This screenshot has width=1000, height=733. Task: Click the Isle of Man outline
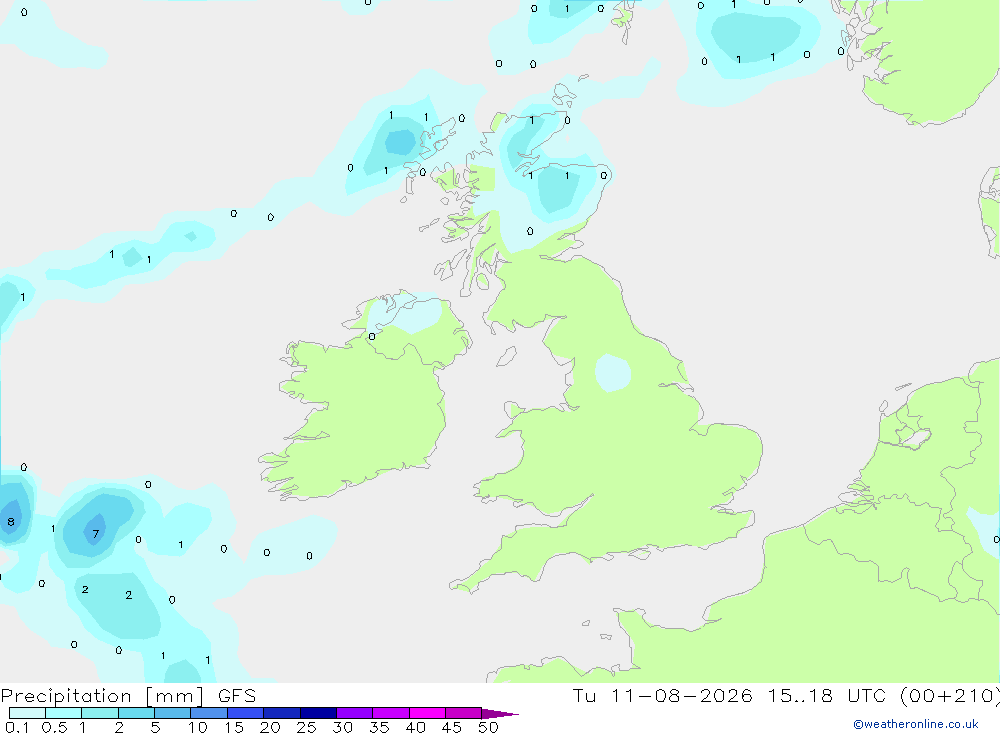click(506, 356)
